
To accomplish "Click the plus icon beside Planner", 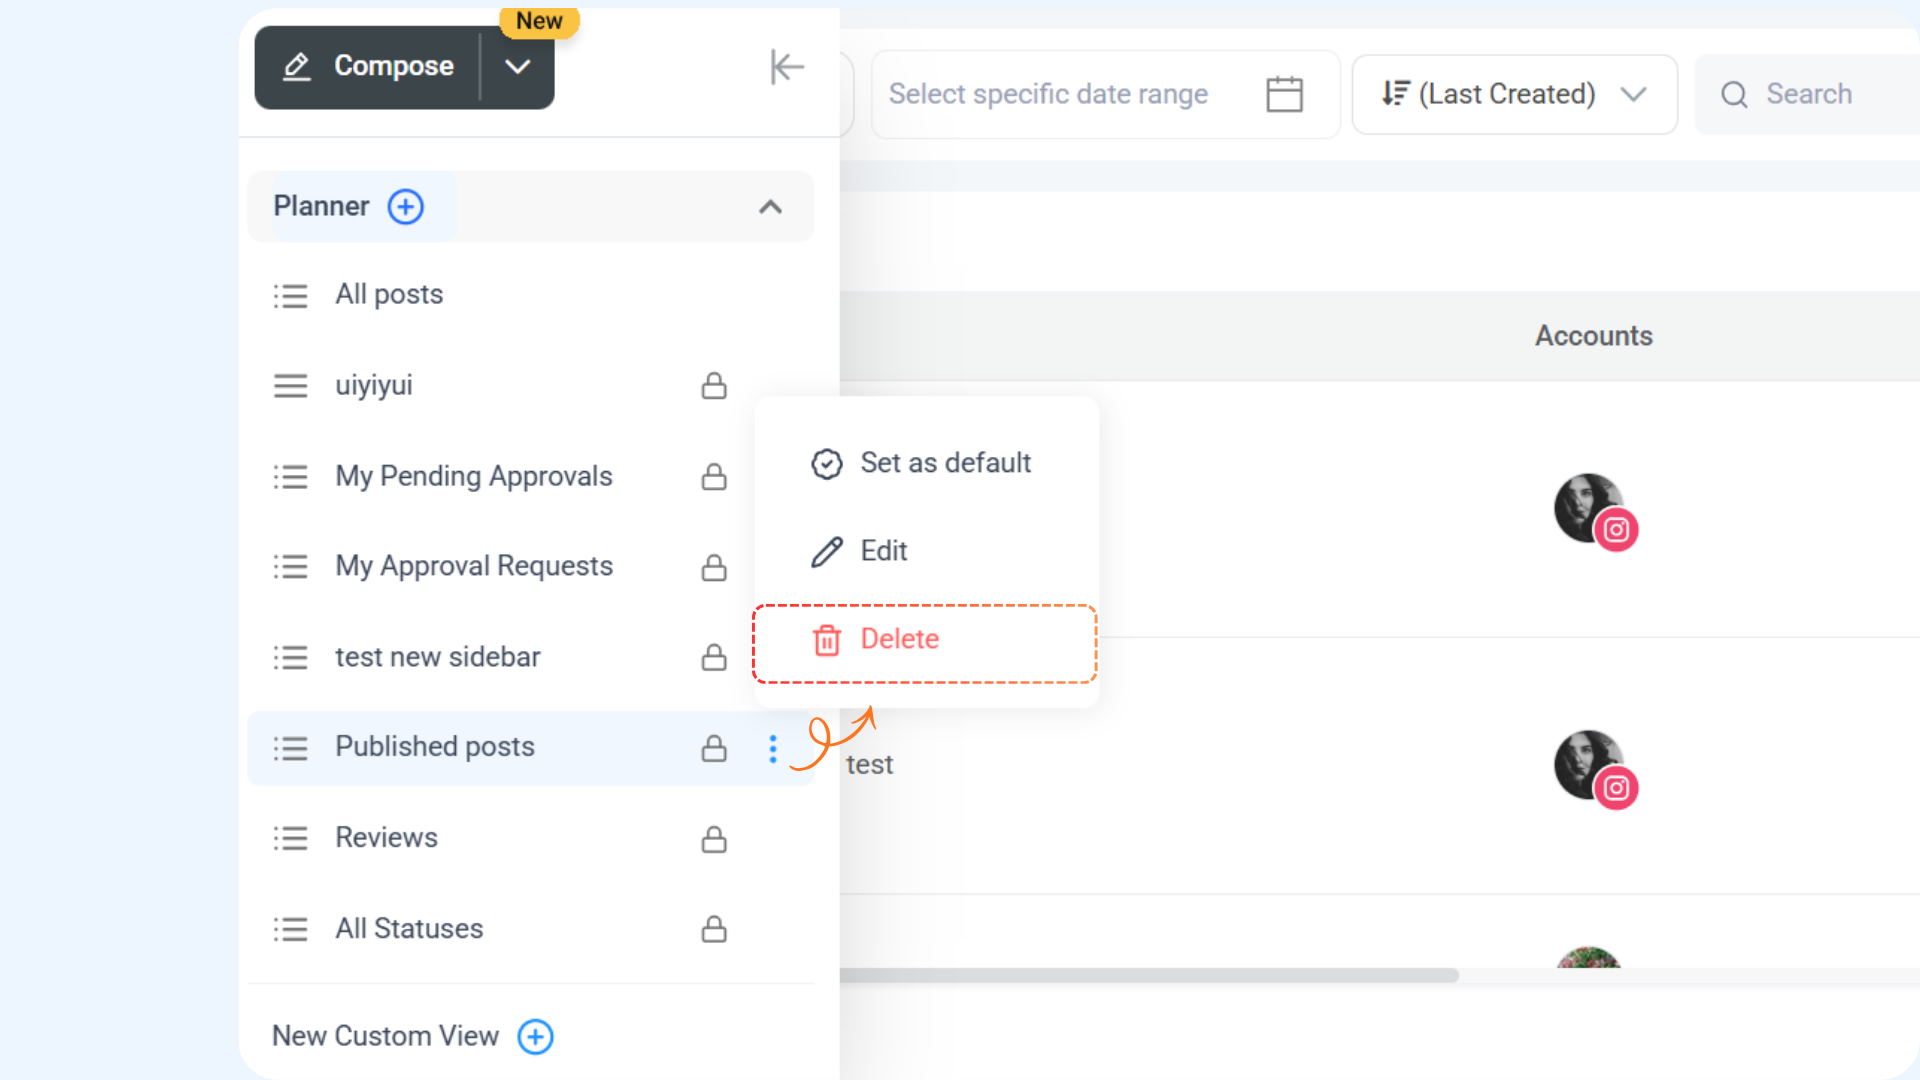I will pyautogui.click(x=405, y=207).
